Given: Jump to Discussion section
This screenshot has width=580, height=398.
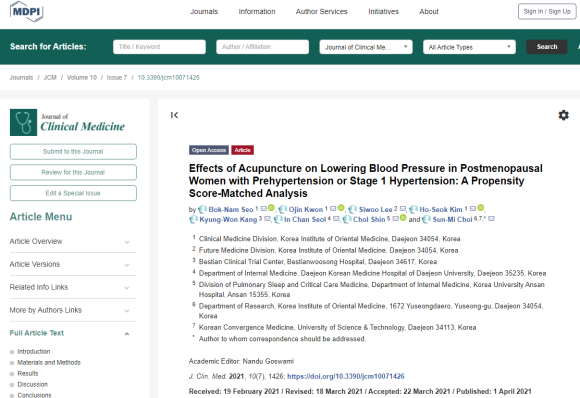Looking at the screenshot, I should (33, 385).
